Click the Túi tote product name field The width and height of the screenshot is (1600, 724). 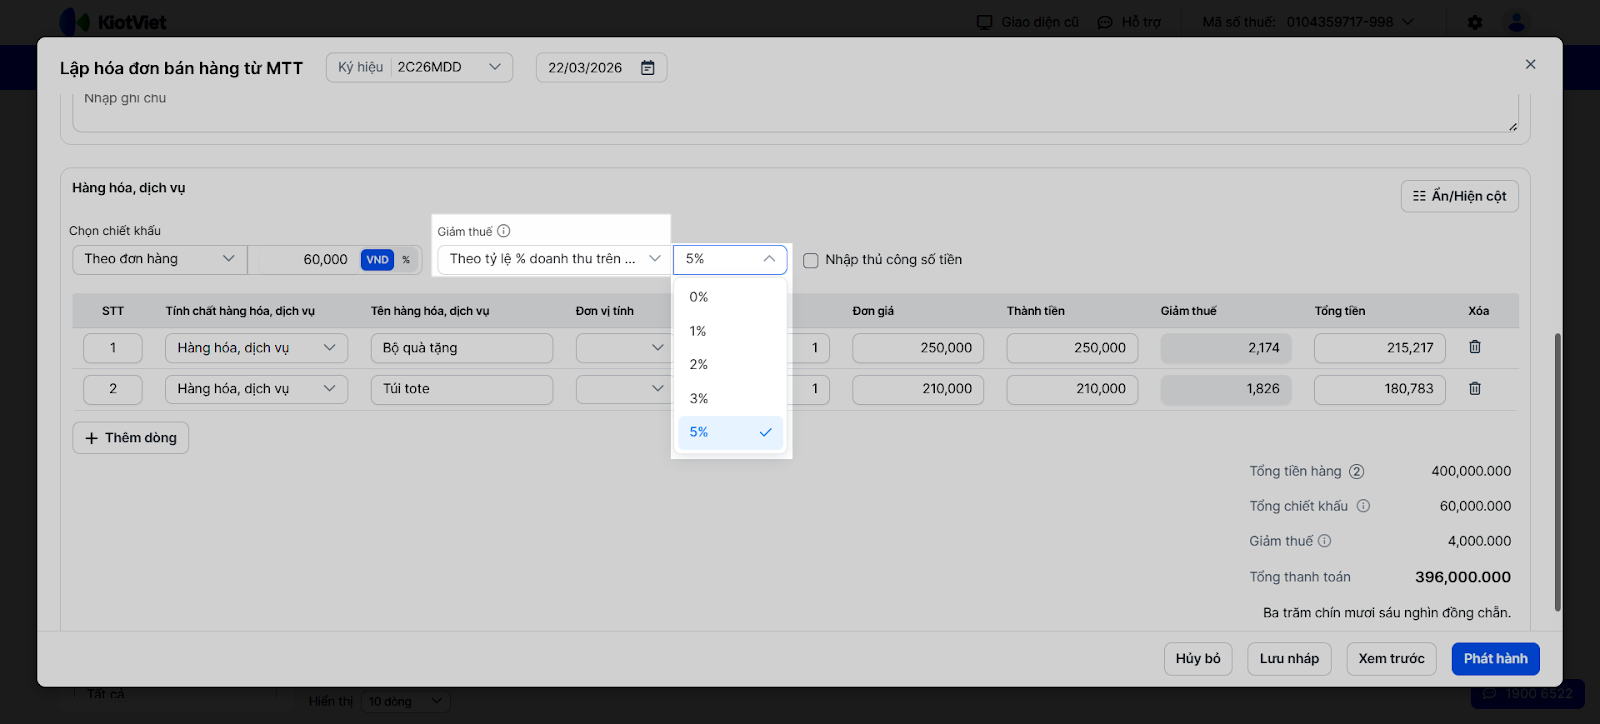(461, 389)
